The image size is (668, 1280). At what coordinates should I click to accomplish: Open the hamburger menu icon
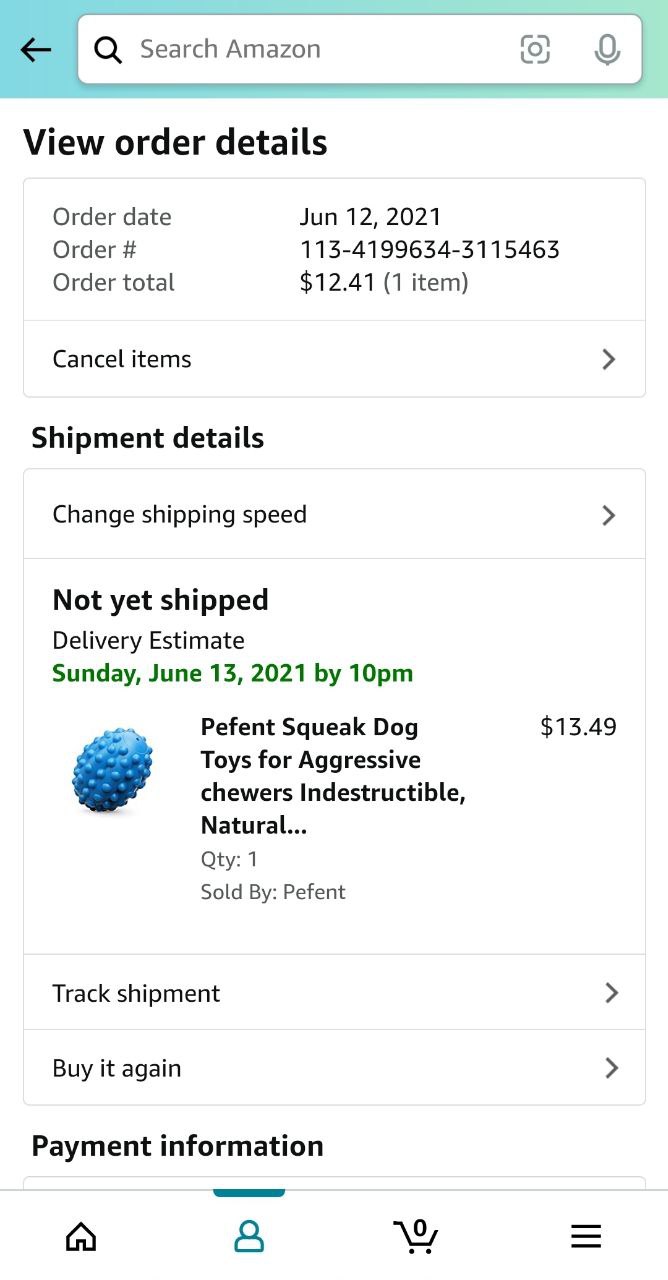click(x=586, y=1236)
